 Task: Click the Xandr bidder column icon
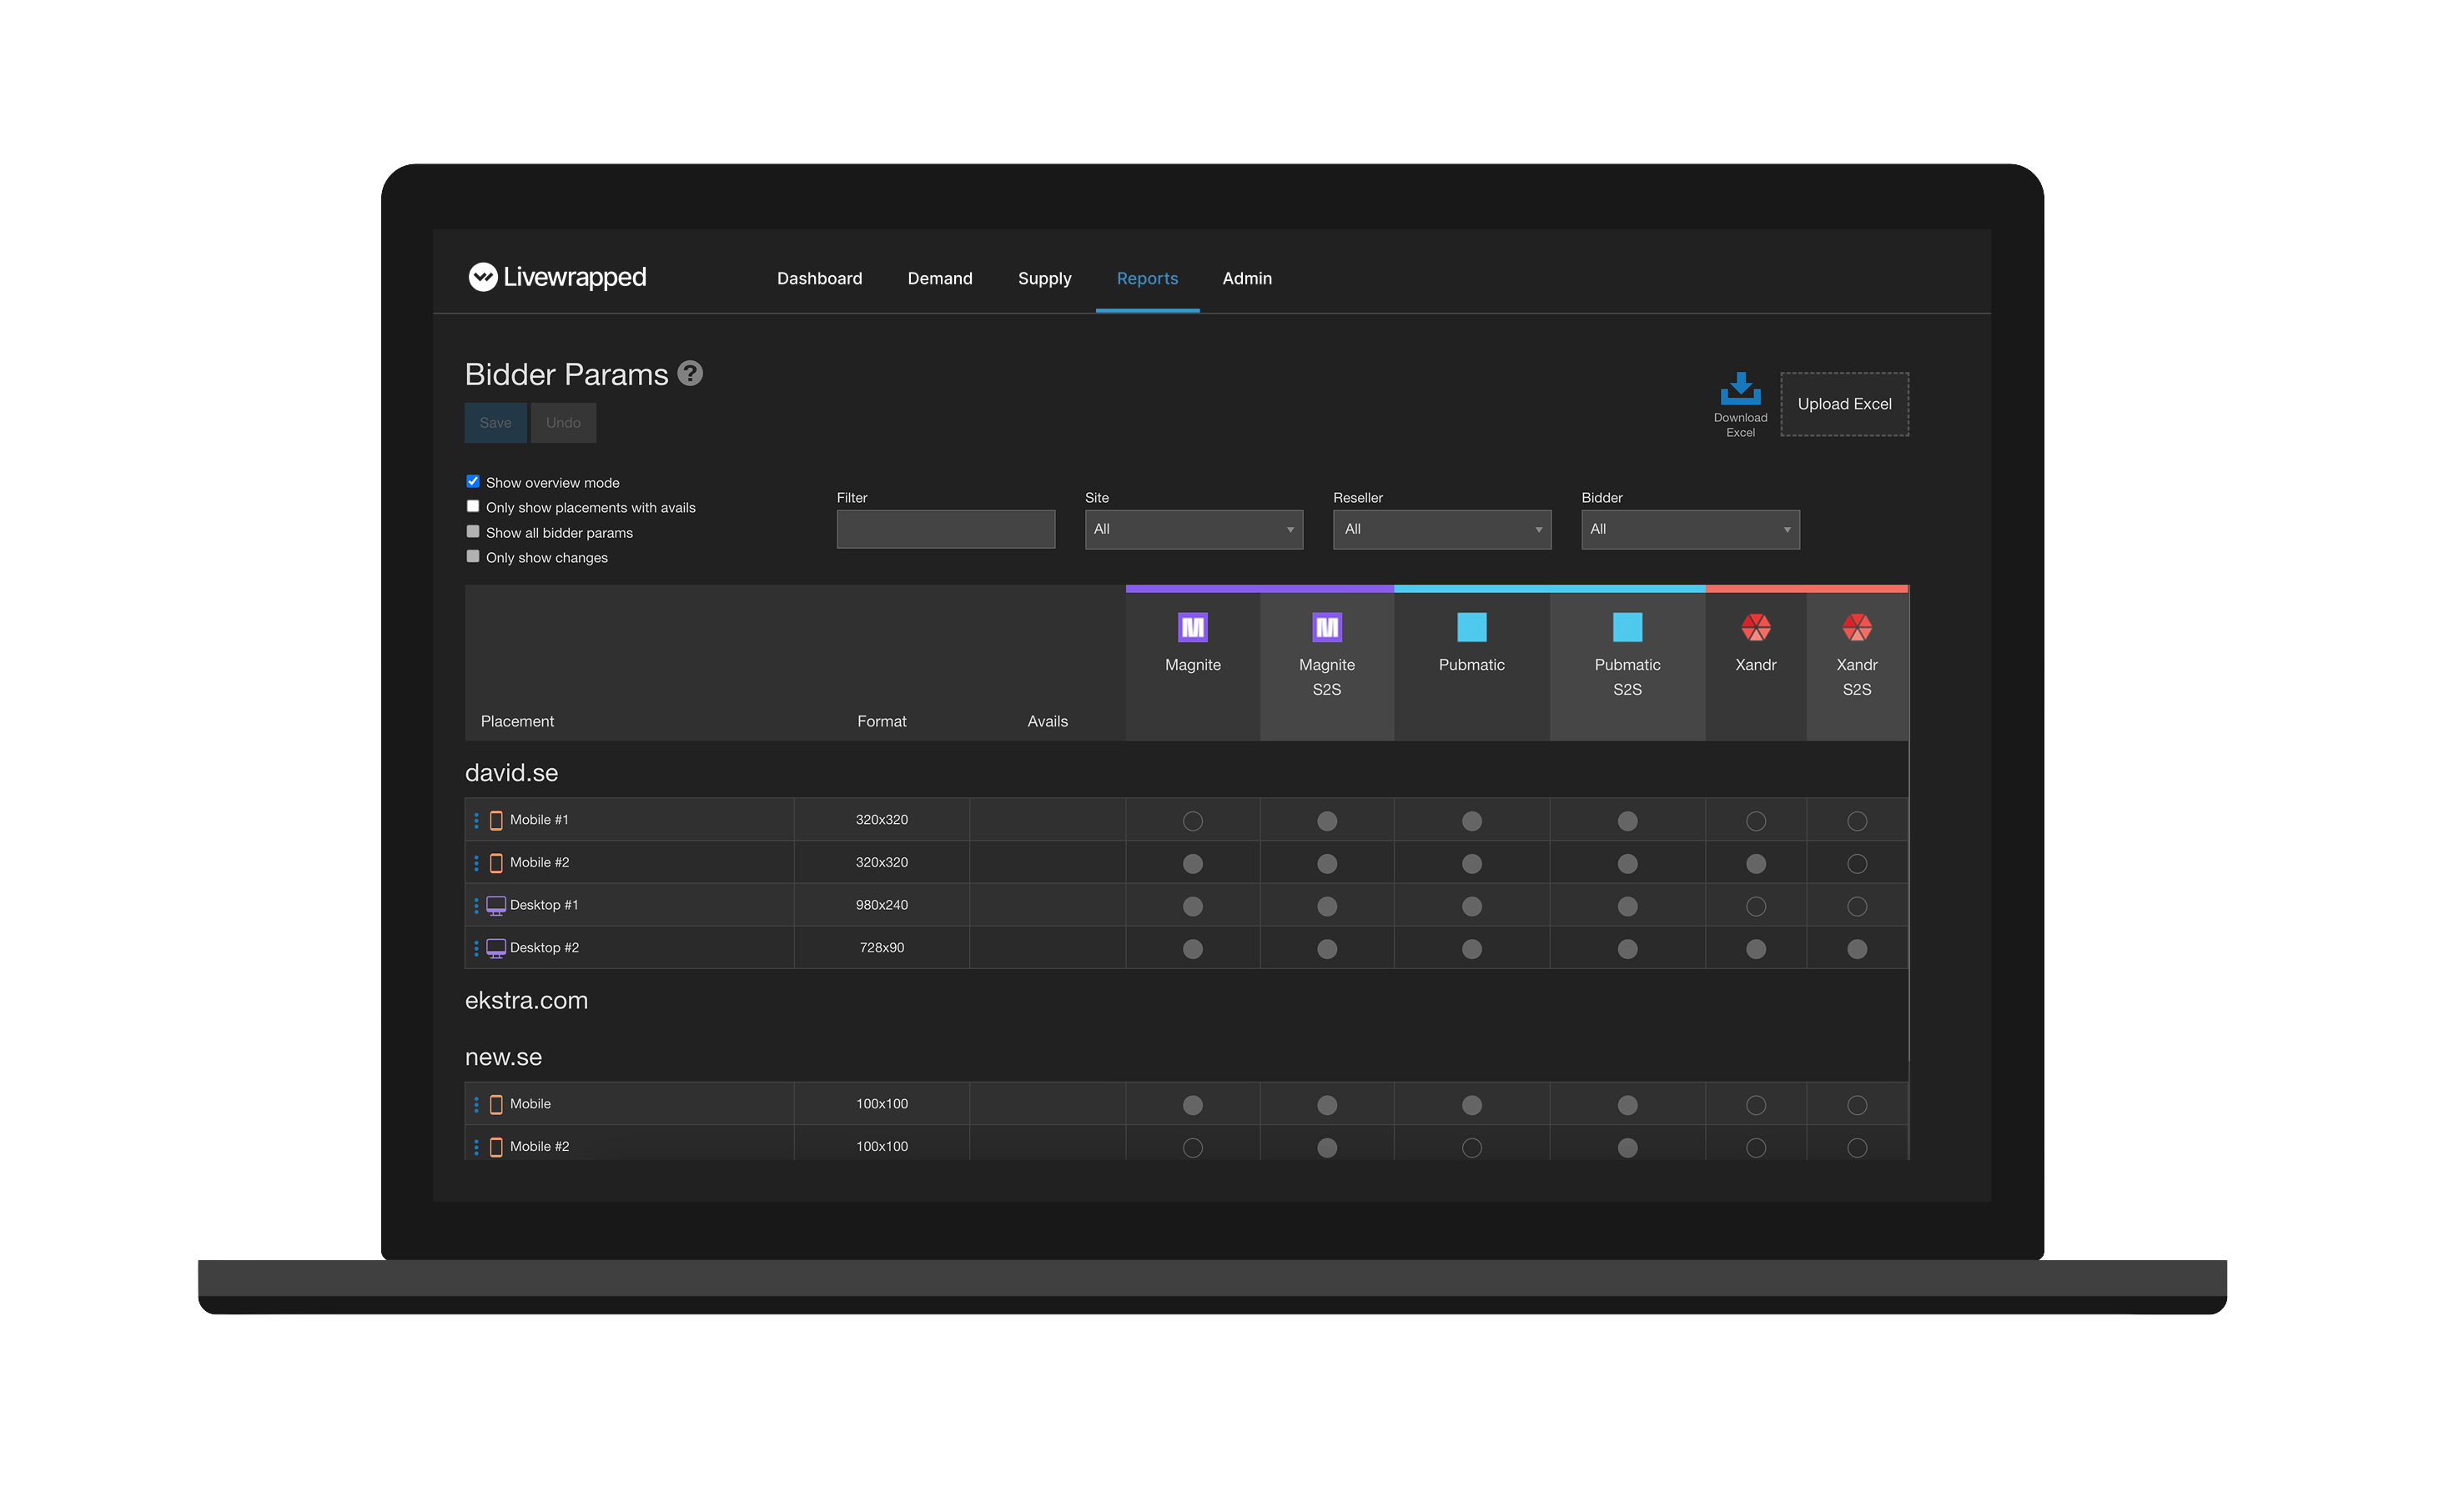[x=1755, y=627]
